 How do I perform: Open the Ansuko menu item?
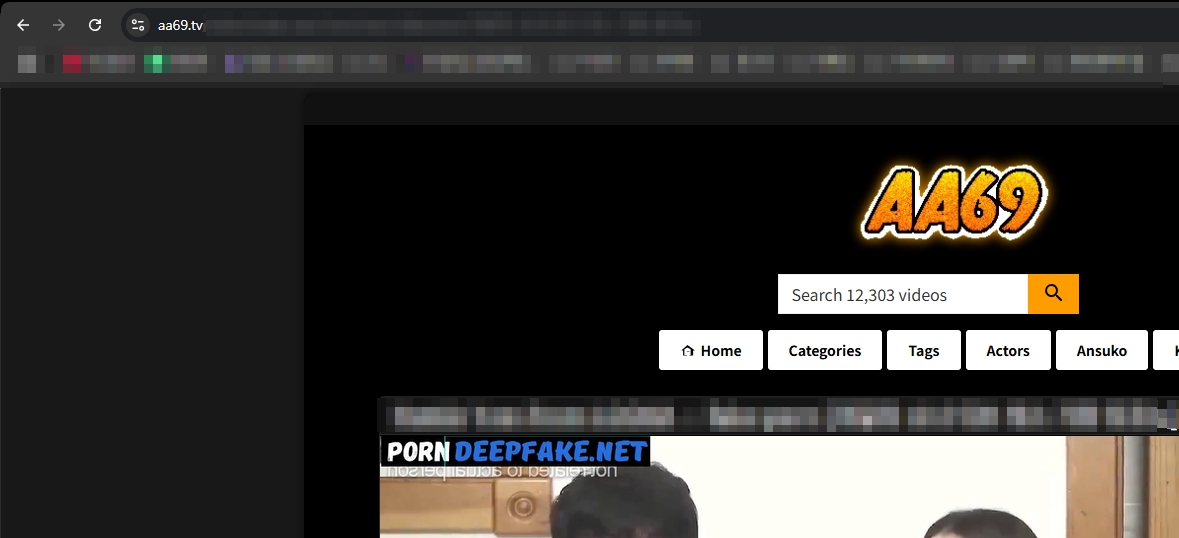[1102, 350]
